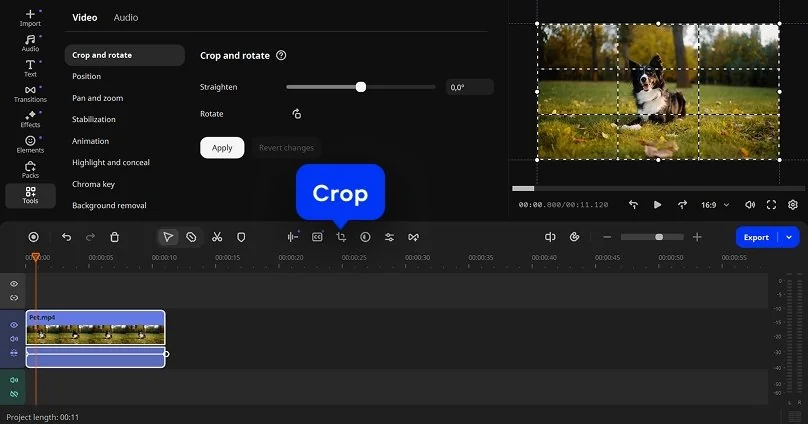808x424 pixels.
Task: Expand the Export options arrow
Action: click(x=790, y=237)
